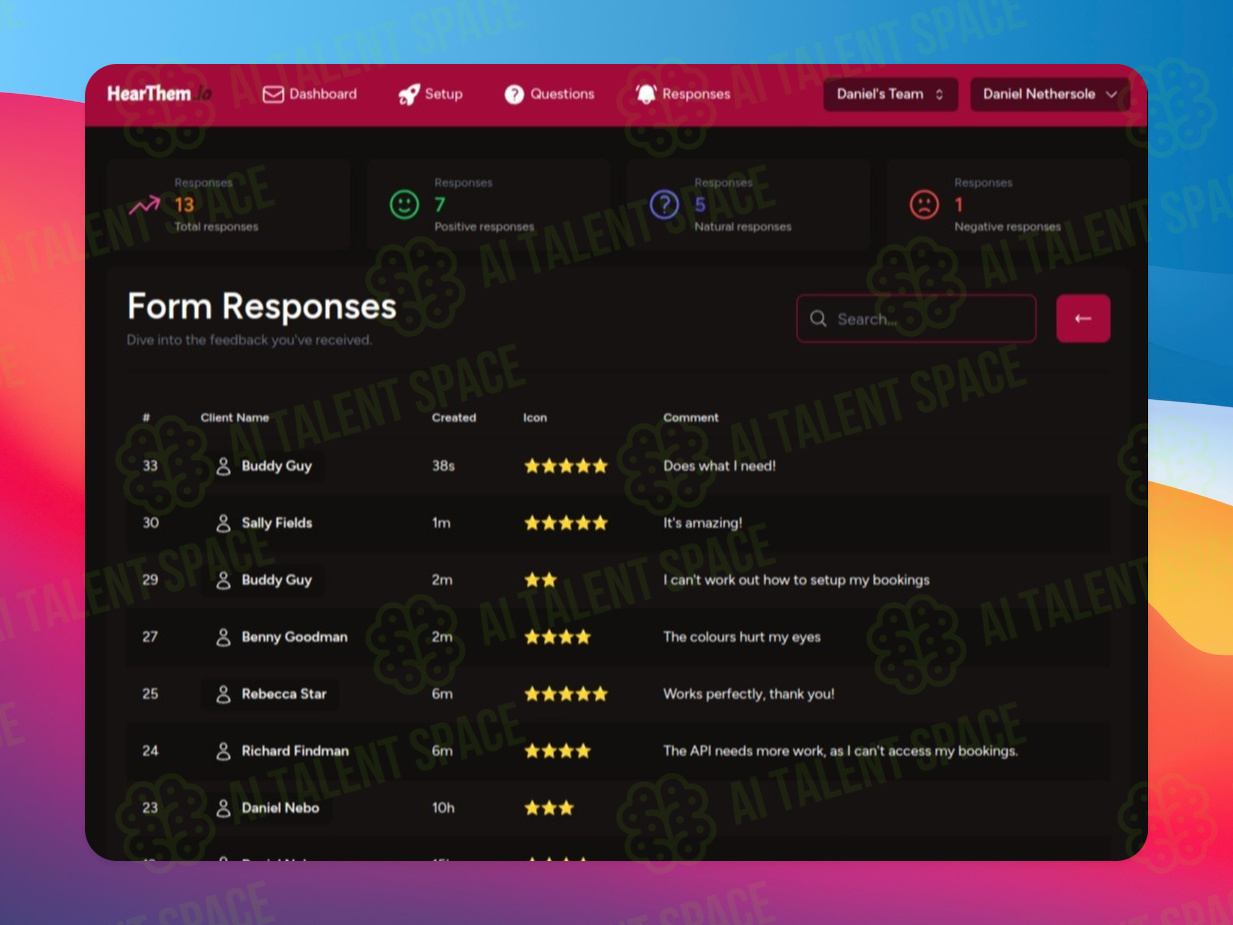Click the 38s created time
Viewport: 1233px width, 925px height.
click(444, 466)
